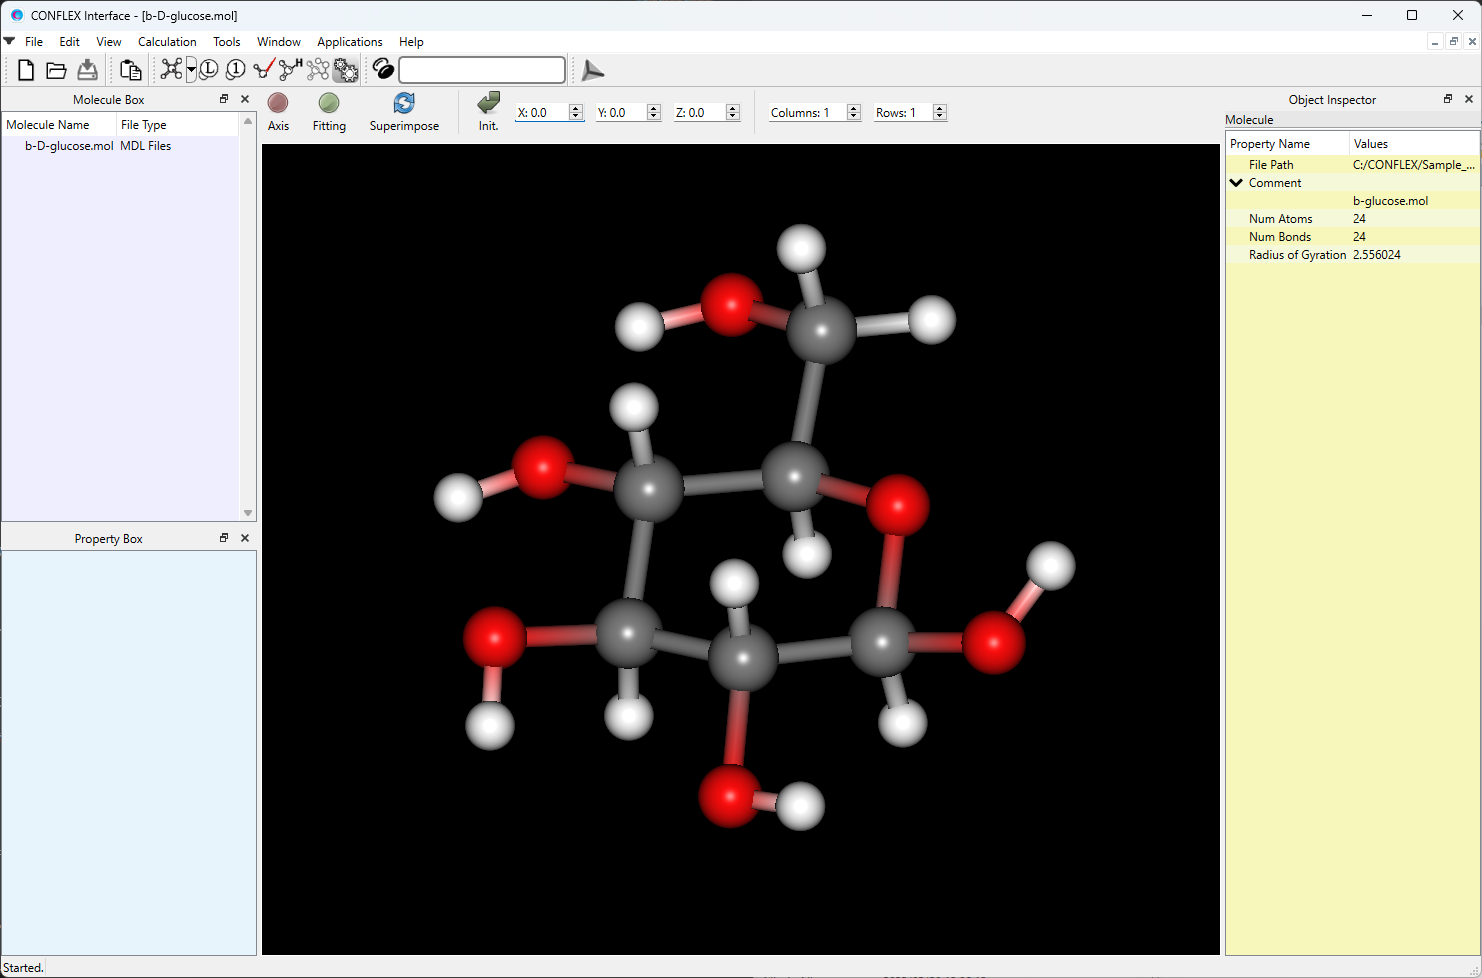Click the add-hydrogens toolbar icon
Screen dimensions: 1482x978
(x=288, y=70)
